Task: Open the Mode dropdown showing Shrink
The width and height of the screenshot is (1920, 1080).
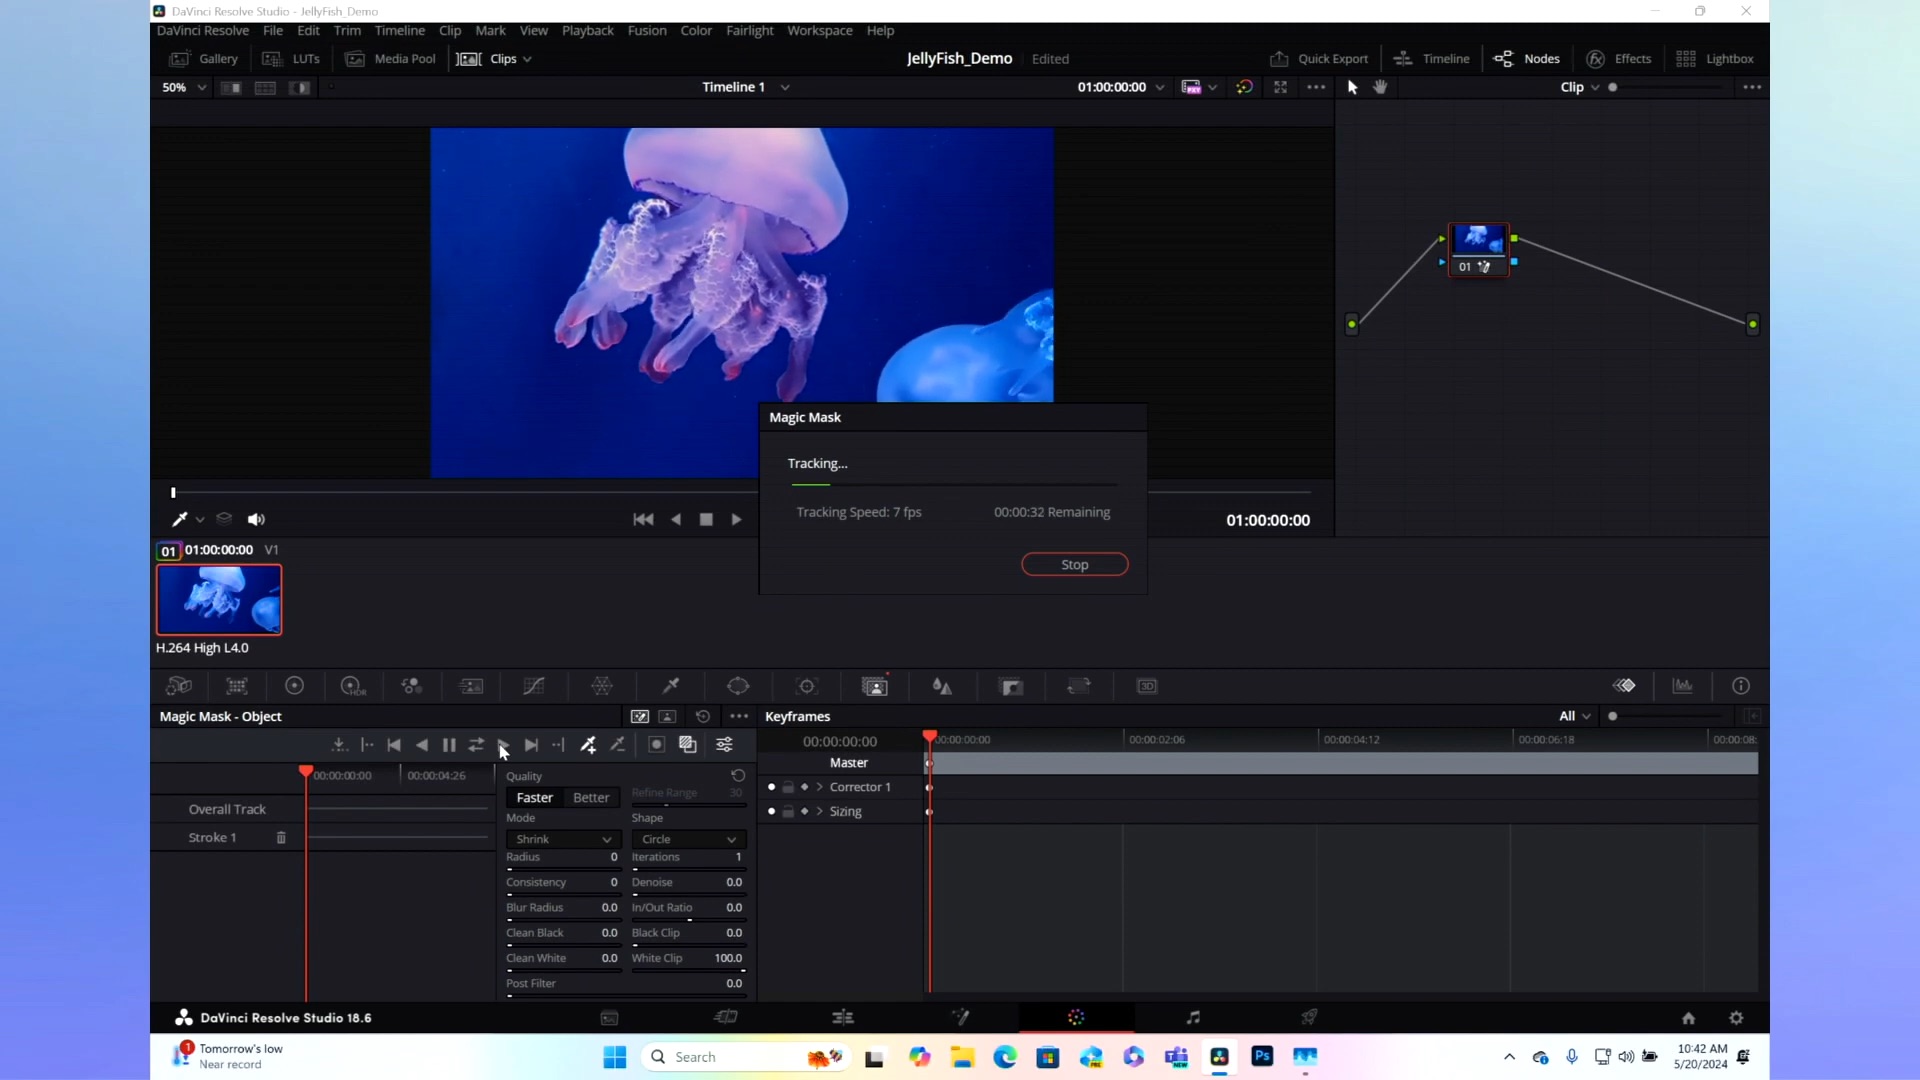Action: [x=563, y=840]
